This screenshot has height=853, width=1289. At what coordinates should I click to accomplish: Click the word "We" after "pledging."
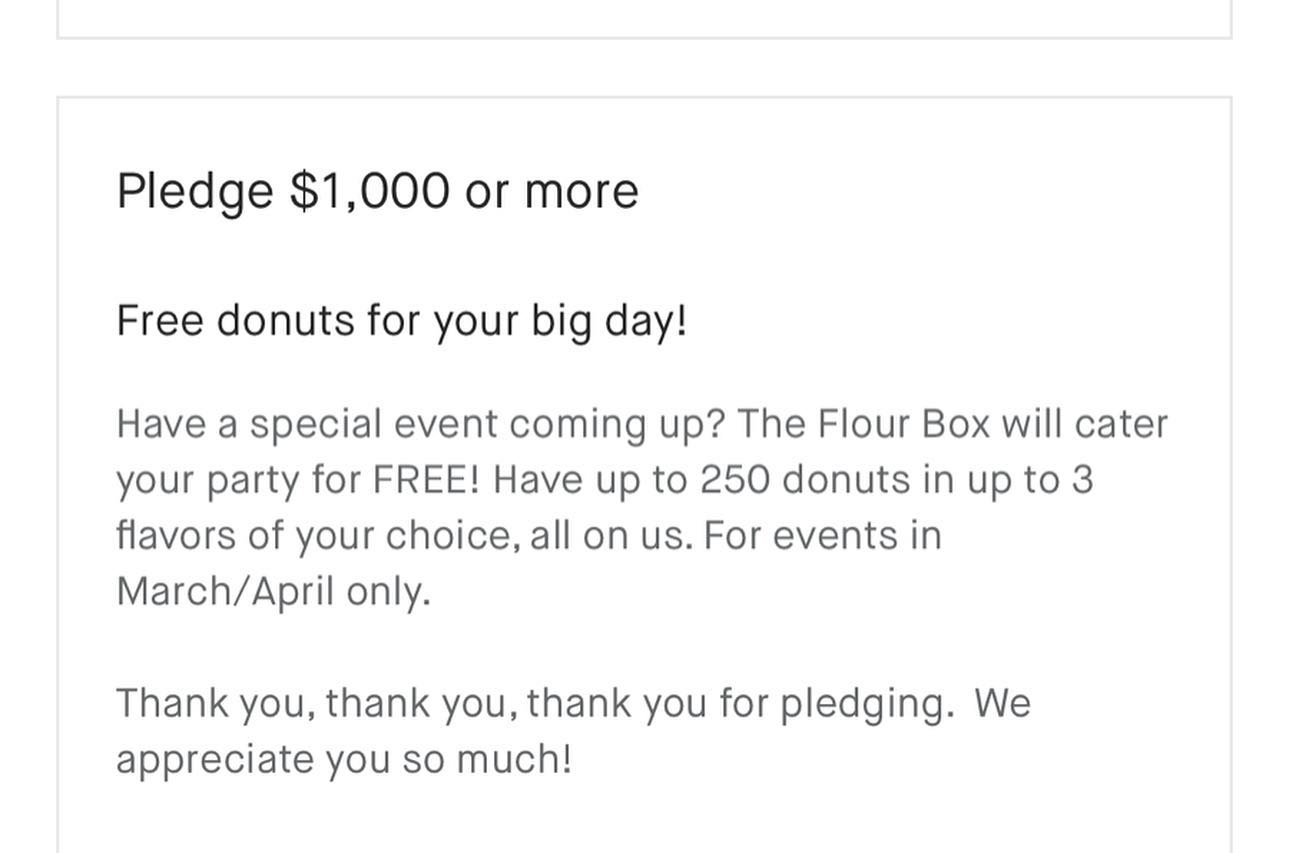pos(1002,703)
